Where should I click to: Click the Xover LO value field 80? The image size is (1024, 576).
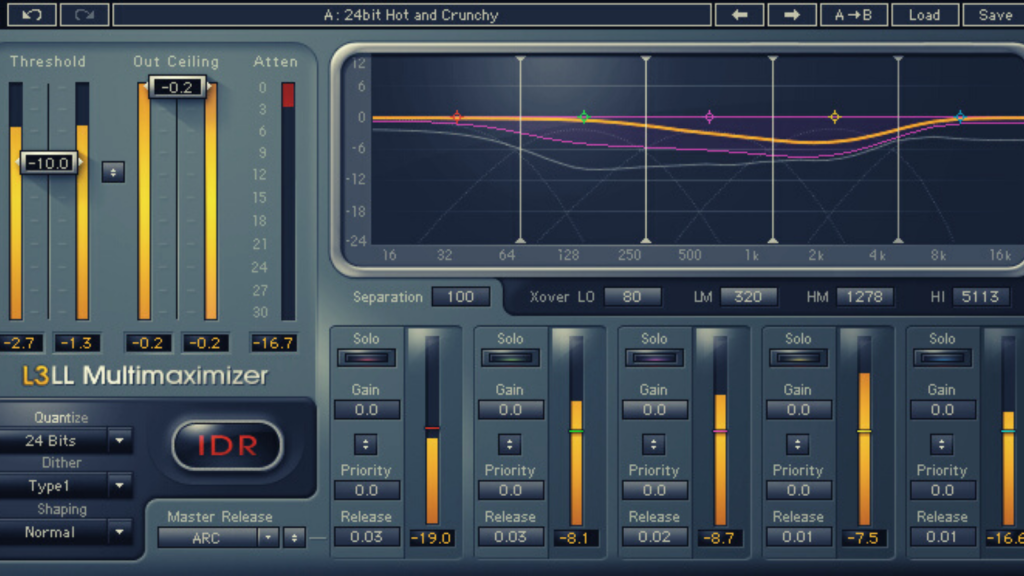(x=632, y=296)
